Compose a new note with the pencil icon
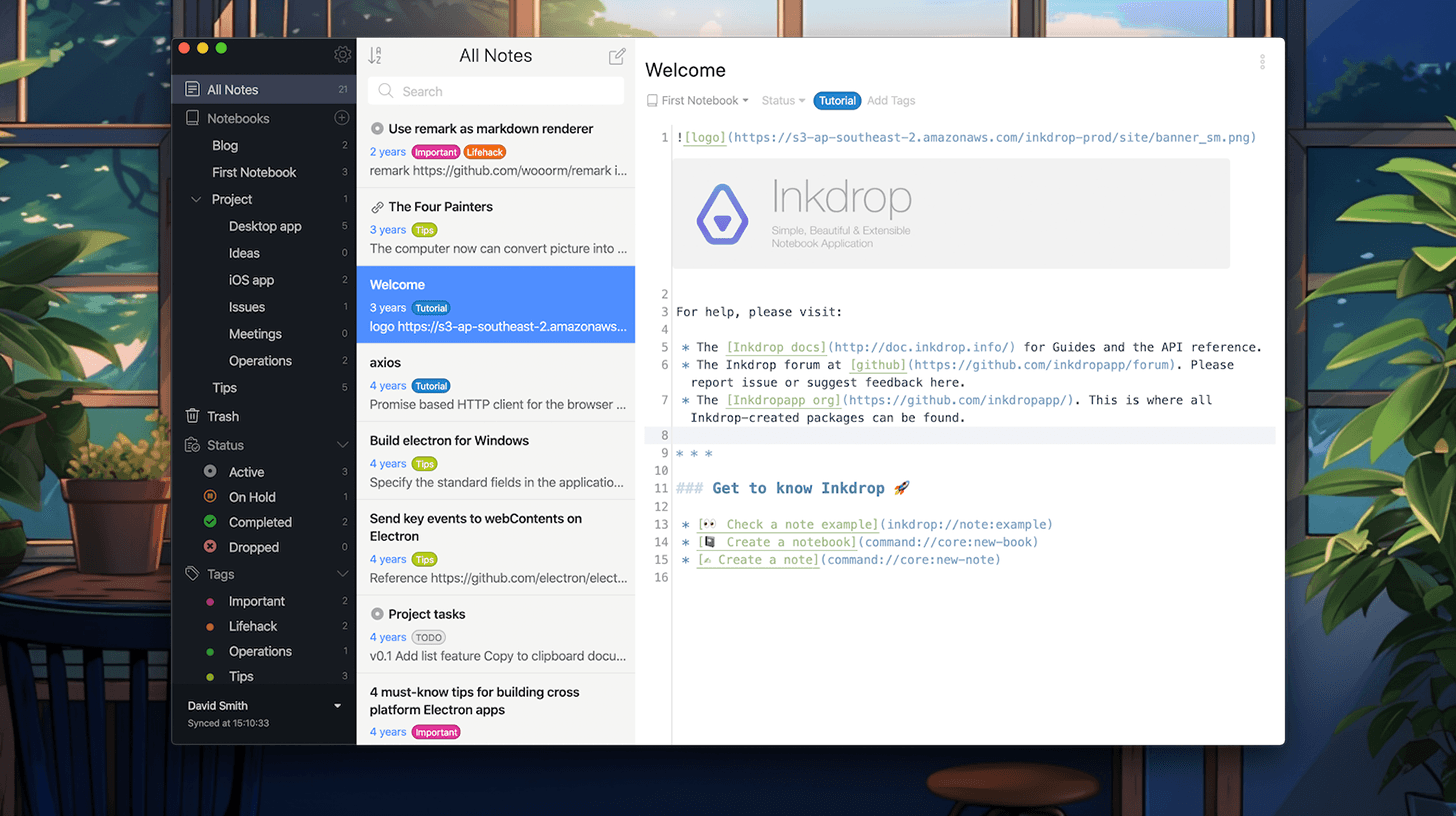Screen dimensions: 1456x816 coord(616,56)
